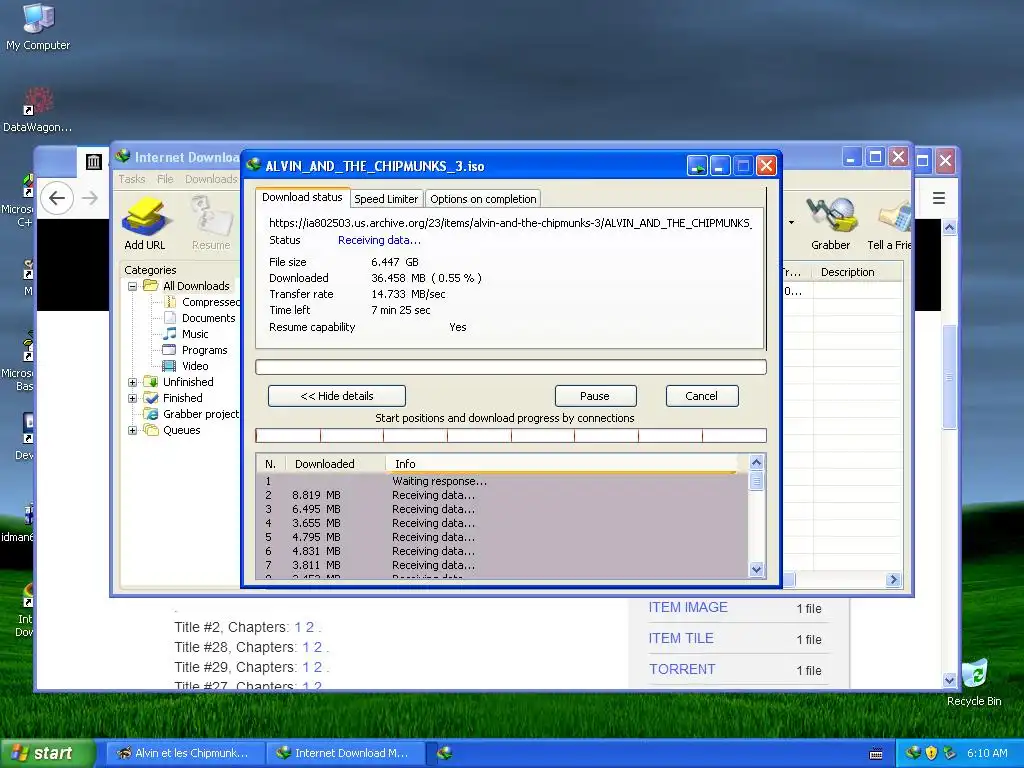Click the main download progress bar

(x=511, y=367)
